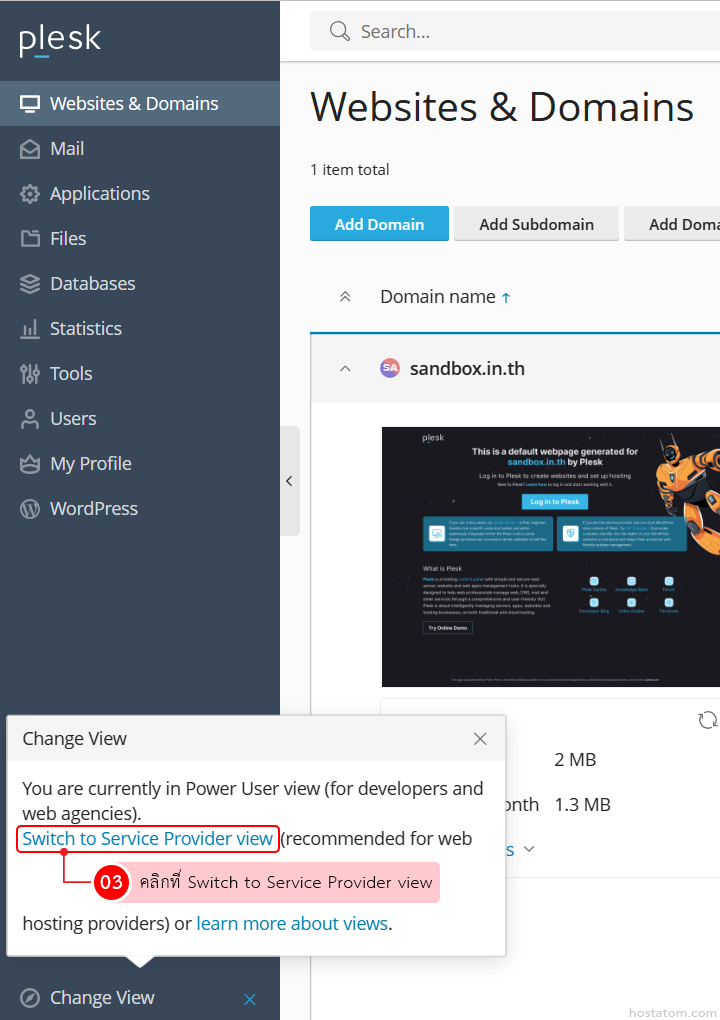The image size is (720, 1020).
Task: Go to Users in the sidebar
Action: point(73,419)
